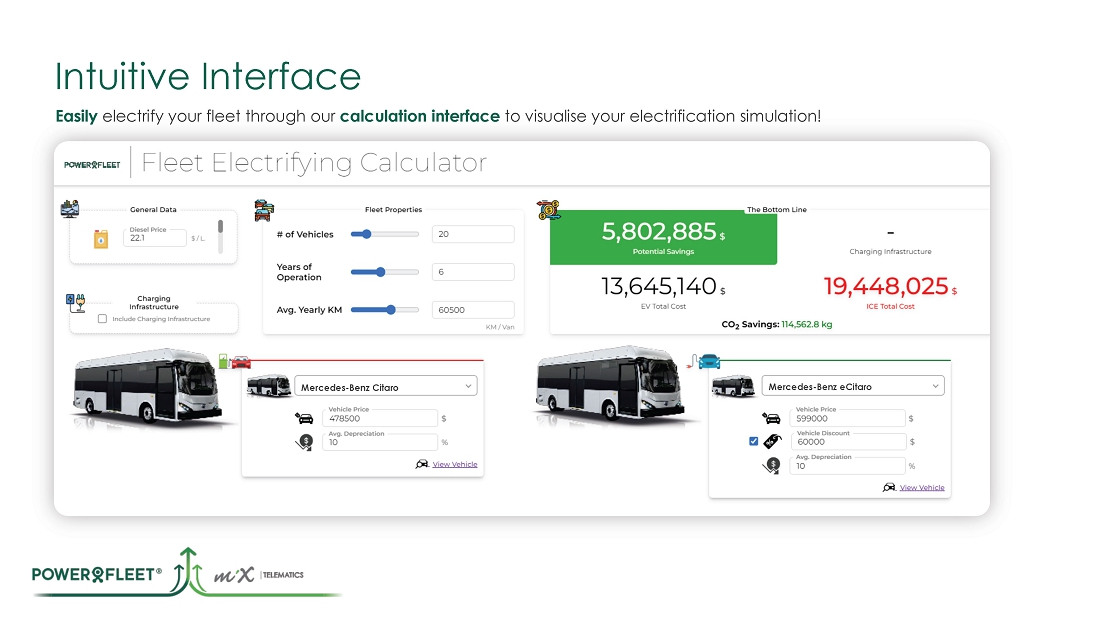Open the Mercedes-Benz Citaro vehicle dropdown
Viewport: 1100px width, 619px height.
pos(386,387)
